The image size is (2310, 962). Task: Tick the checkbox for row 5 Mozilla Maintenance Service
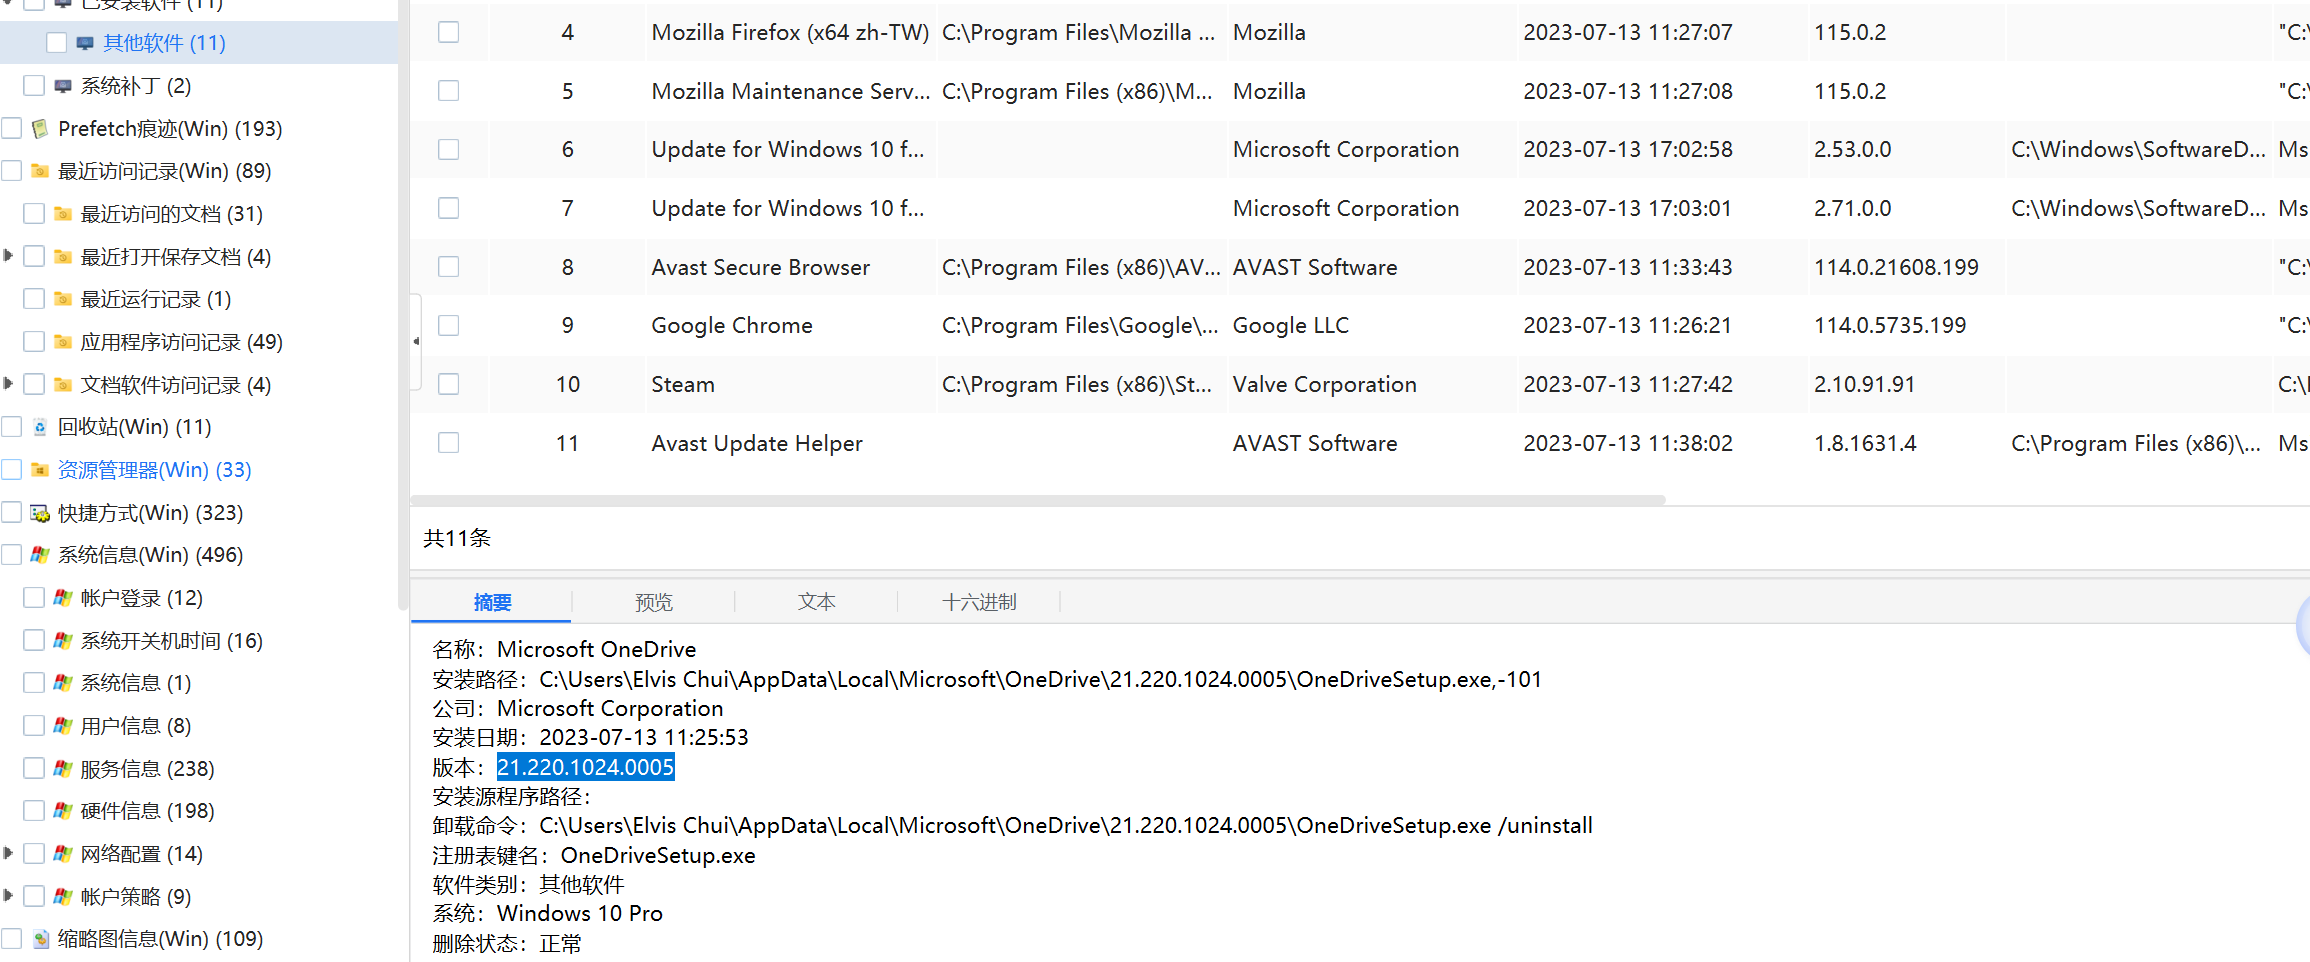tap(449, 91)
